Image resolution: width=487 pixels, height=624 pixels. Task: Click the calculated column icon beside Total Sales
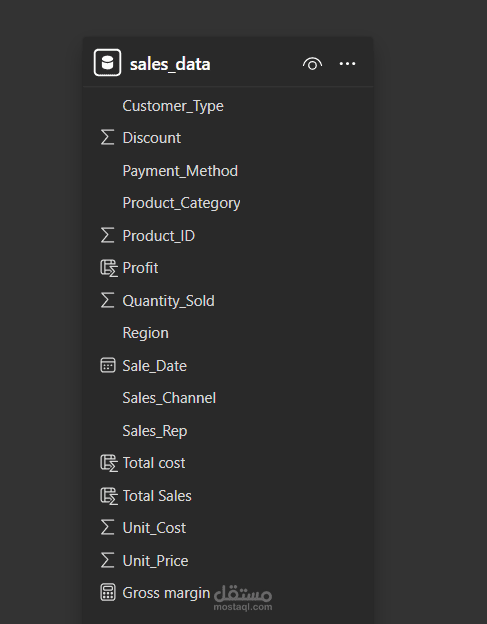(109, 496)
